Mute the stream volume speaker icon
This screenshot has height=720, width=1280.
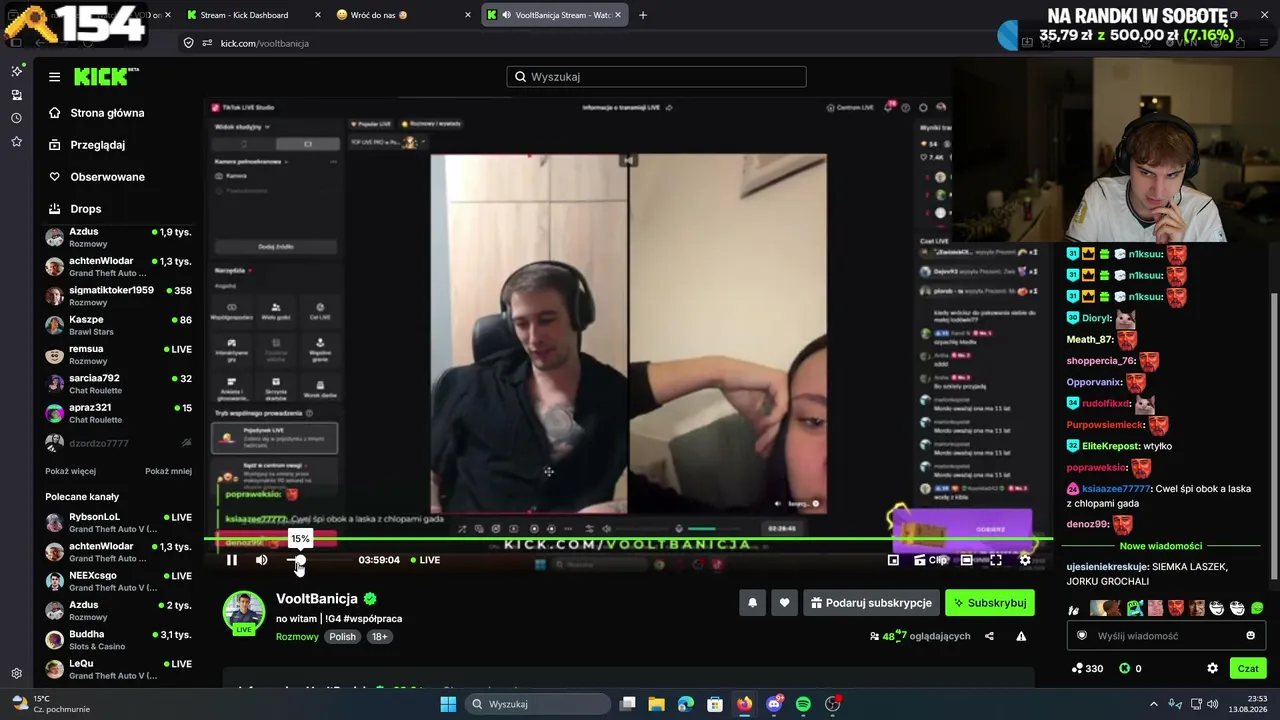click(x=262, y=560)
